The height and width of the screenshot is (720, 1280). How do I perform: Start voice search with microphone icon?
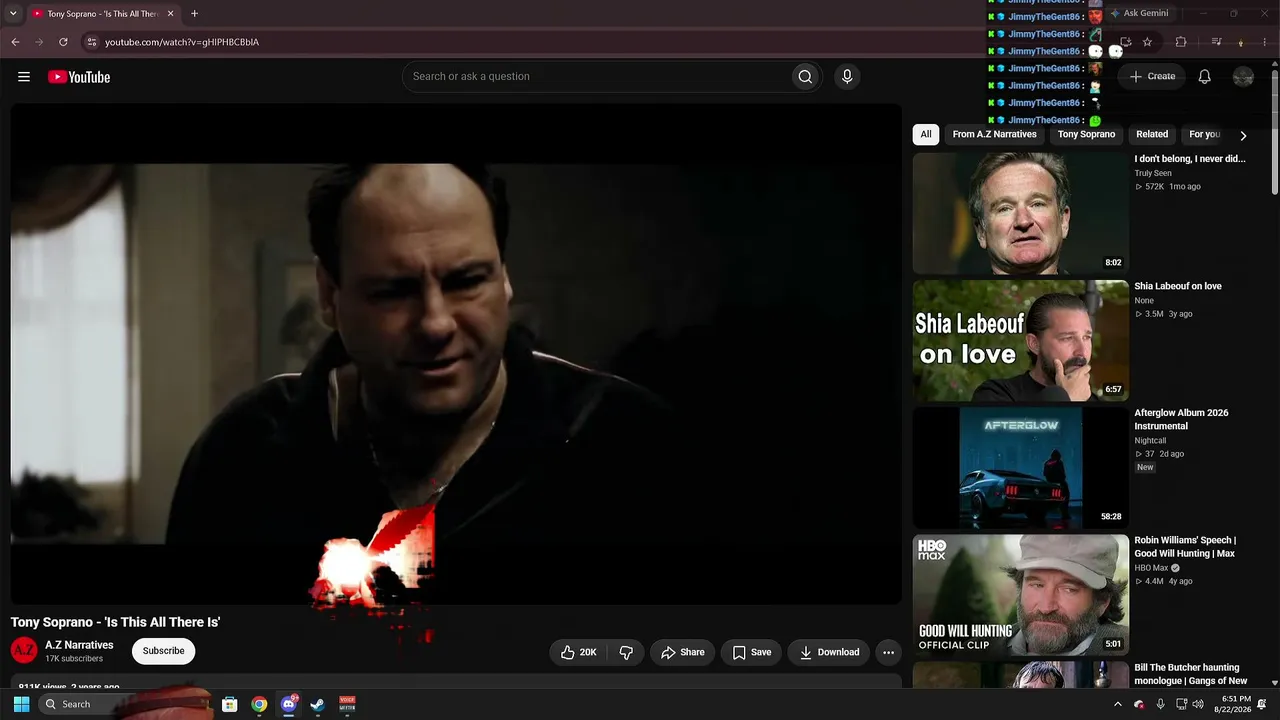point(847,77)
